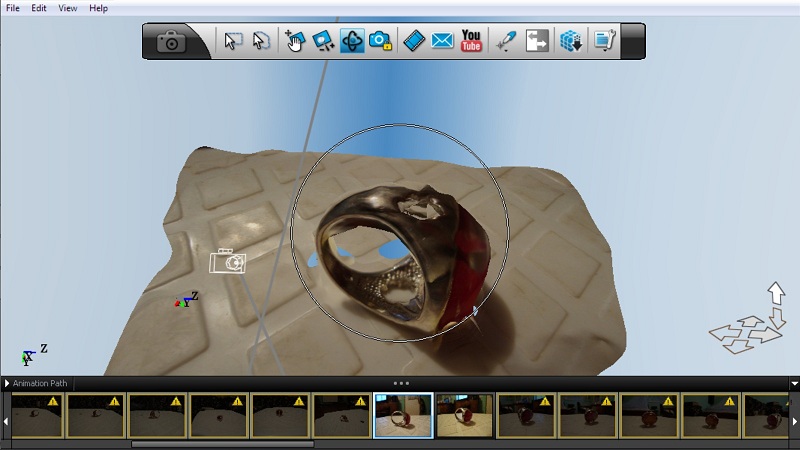Click the up arrow of navigation widget
Screen dimensions: 800x450
tap(776, 293)
